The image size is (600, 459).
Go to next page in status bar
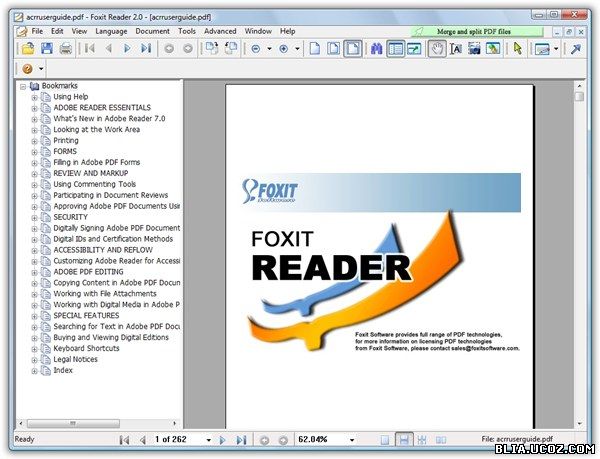tap(222, 440)
